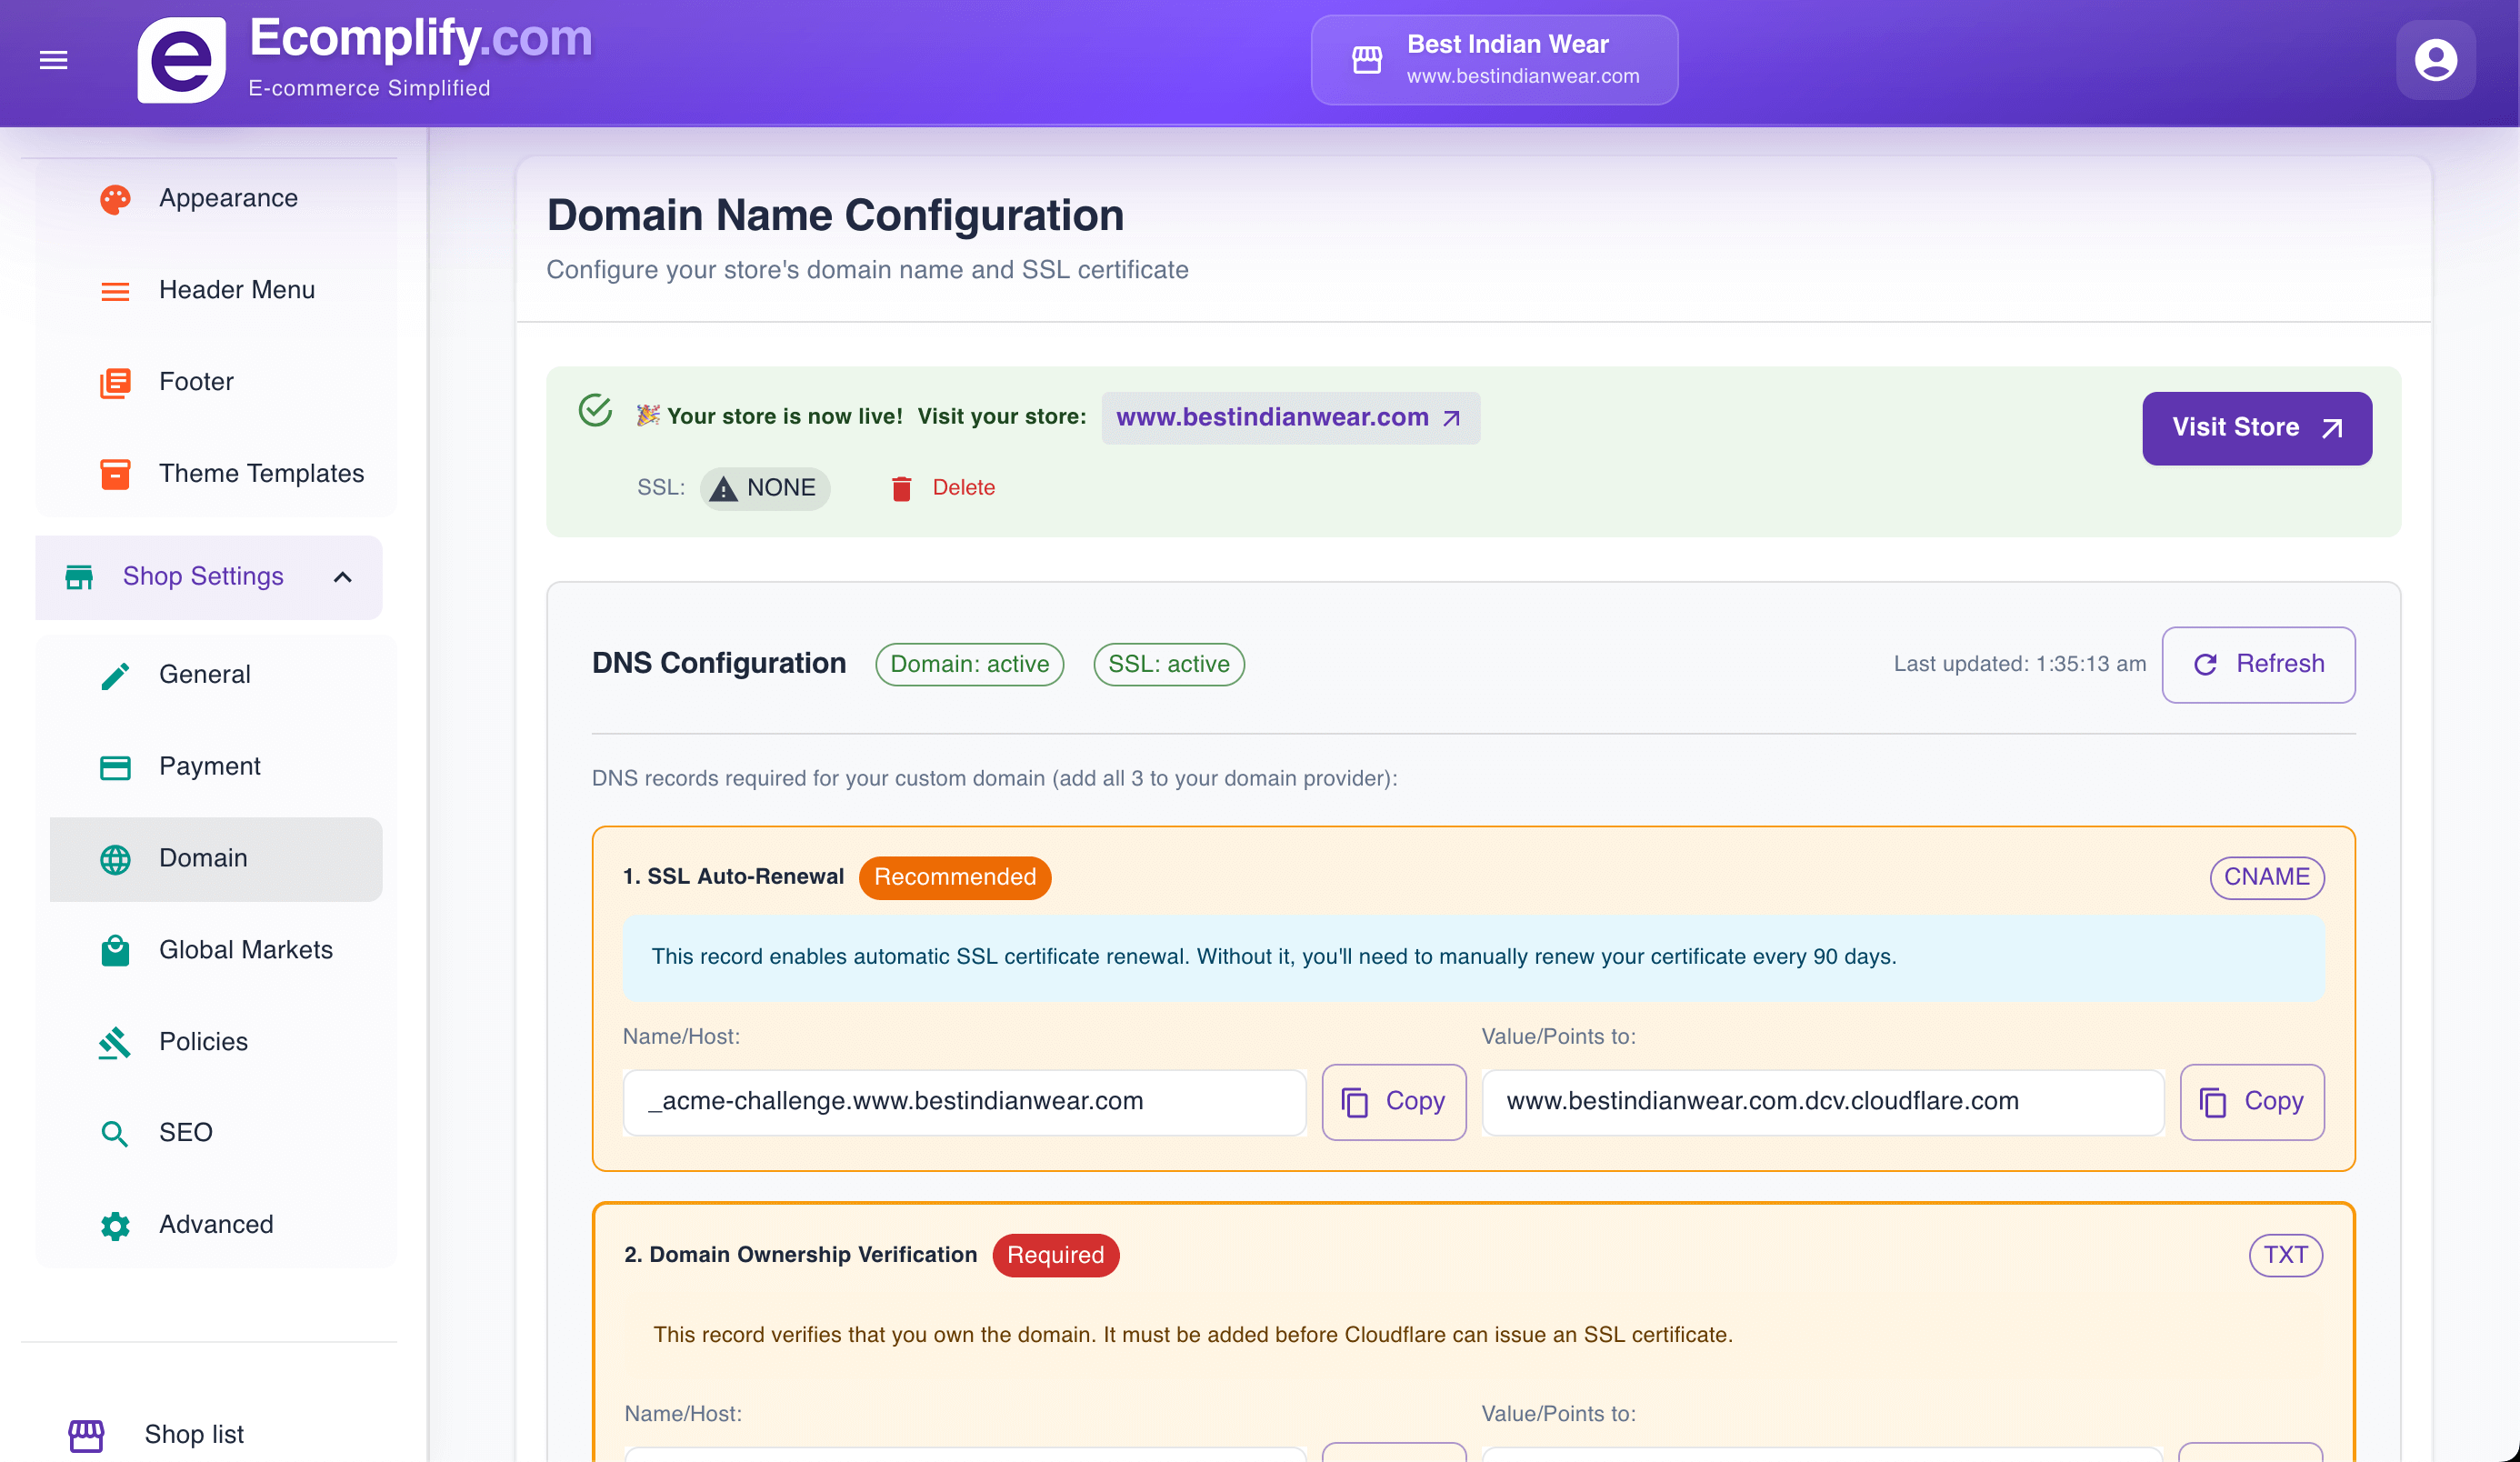The height and width of the screenshot is (1462, 2520).
Task: Select the globe icon next to Domain
Action: (x=115, y=858)
